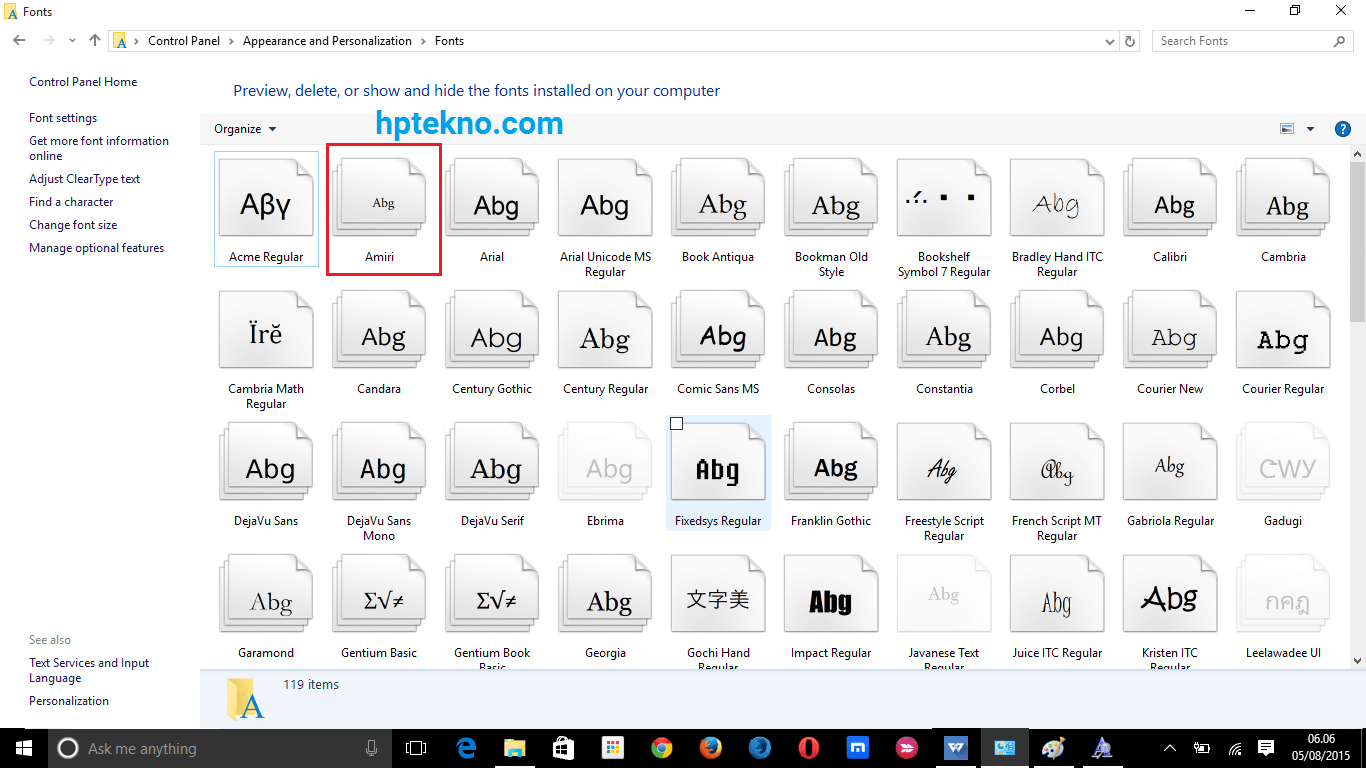
Task: Open Control Panel Home link
Action: [83, 82]
